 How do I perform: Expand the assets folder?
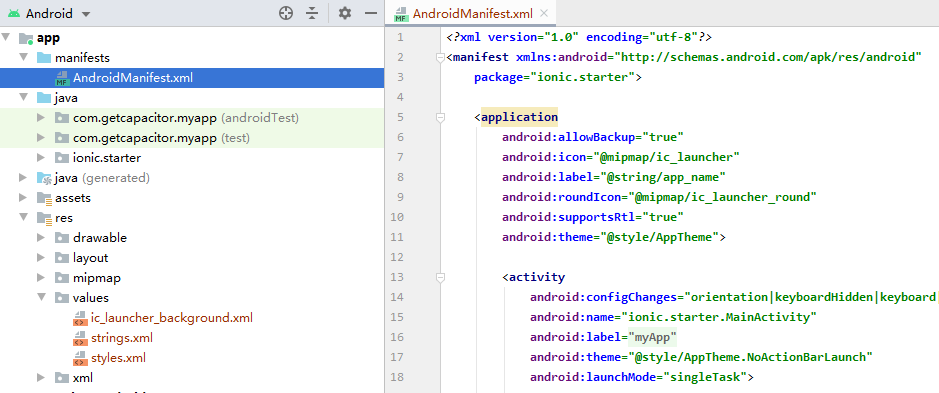[23, 198]
